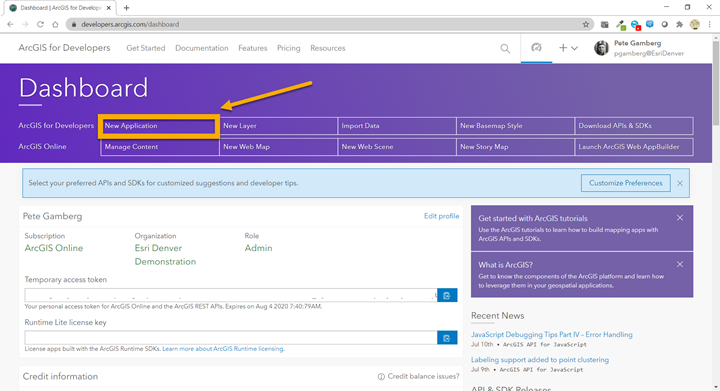720x391 pixels.
Task: Open Learn more about ArcGIS Runtime licensing
Action: (x=223, y=349)
